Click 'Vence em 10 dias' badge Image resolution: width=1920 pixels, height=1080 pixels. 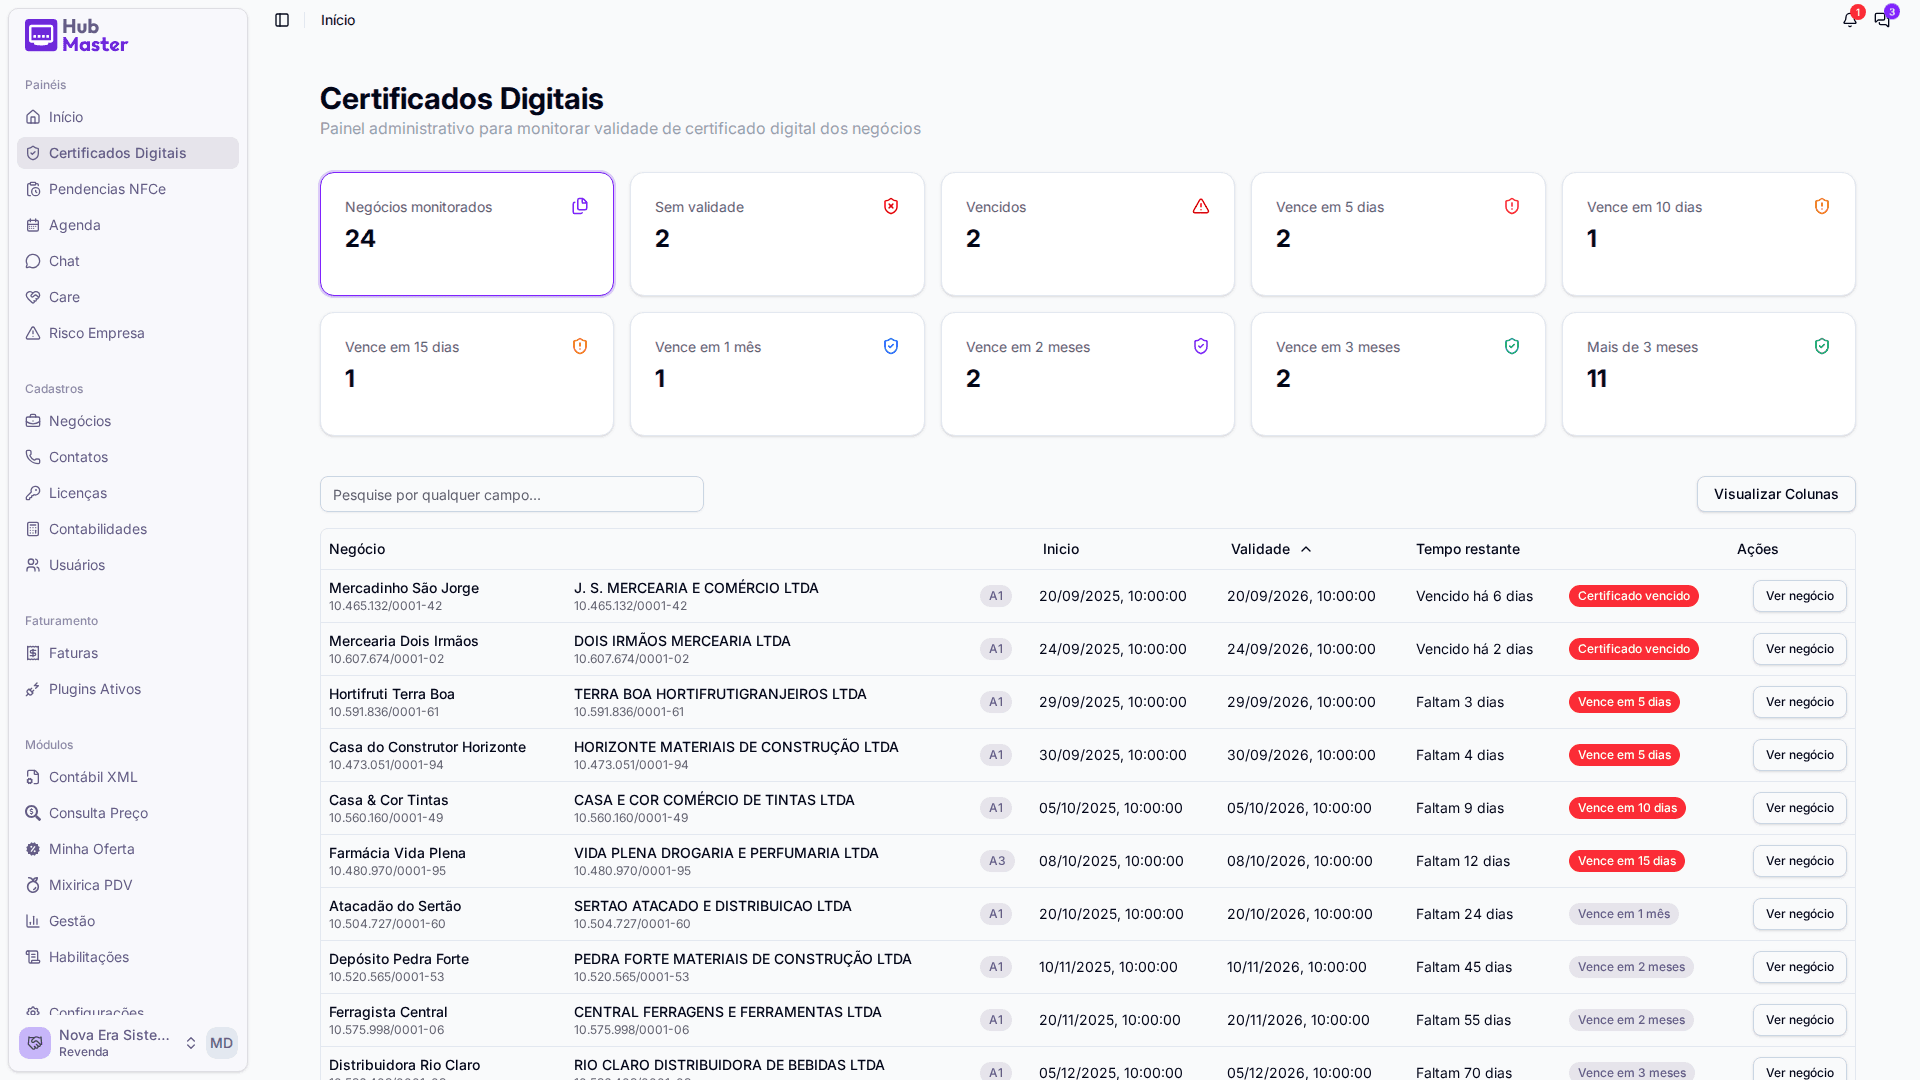(x=1627, y=808)
